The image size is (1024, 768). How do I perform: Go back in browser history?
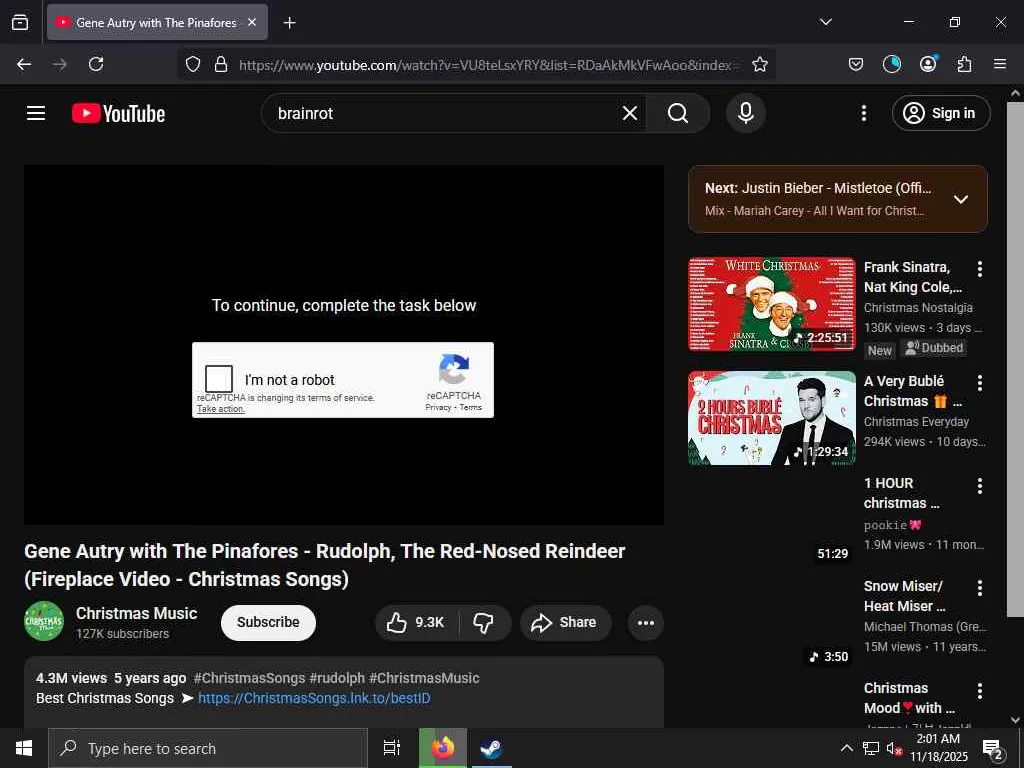click(x=24, y=64)
